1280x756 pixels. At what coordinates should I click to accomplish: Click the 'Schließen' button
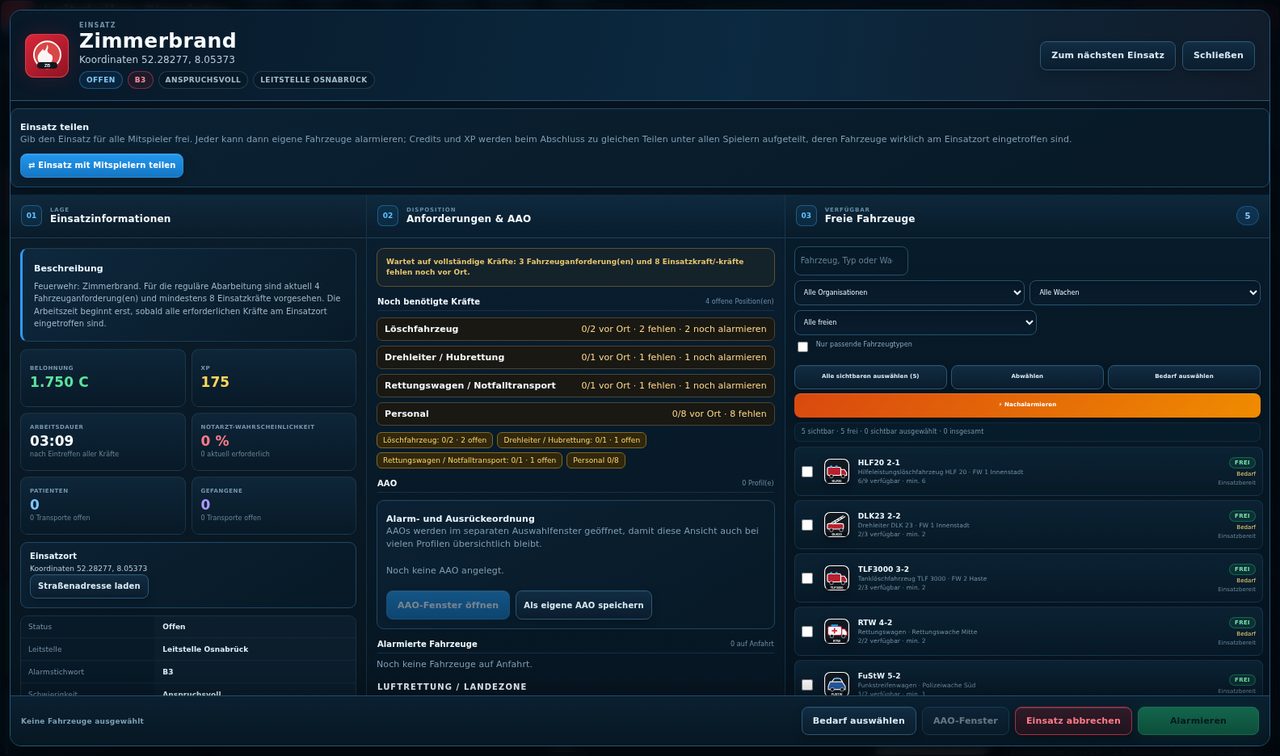pyautogui.click(x=1218, y=55)
